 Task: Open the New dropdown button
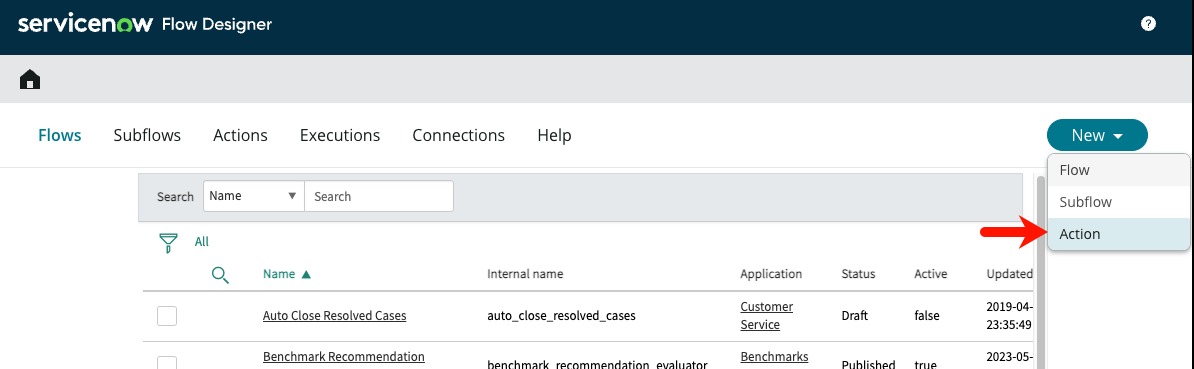pos(1097,135)
